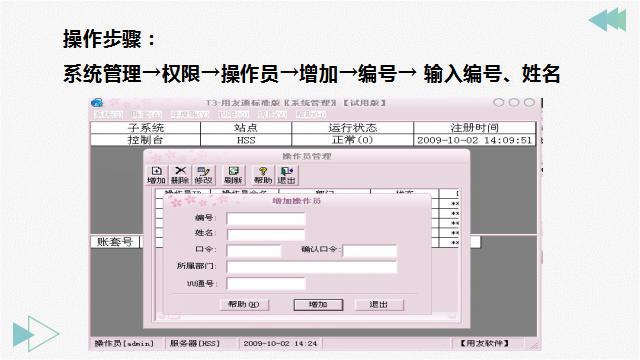Click the 所属部门 department field
The image size is (640, 360).
pyautogui.click(x=312, y=267)
